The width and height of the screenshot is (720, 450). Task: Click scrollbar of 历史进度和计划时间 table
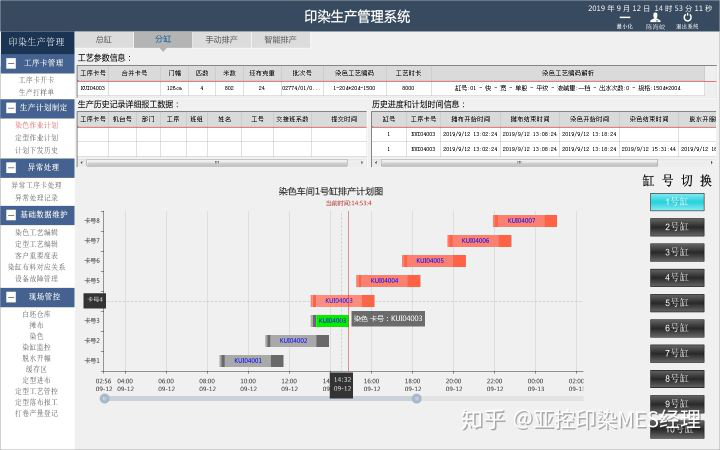pyautogui.click(x=519, y=163)
